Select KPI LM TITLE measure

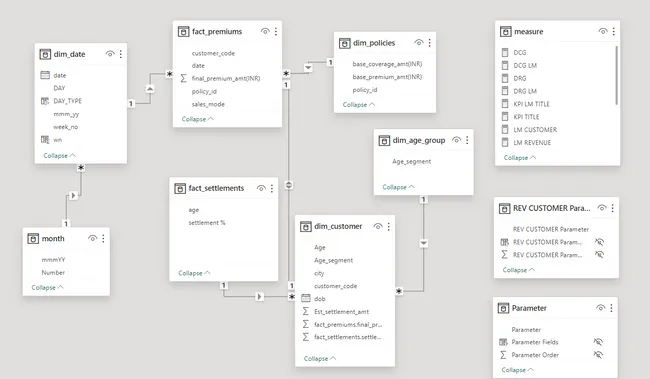pyautogui.click(x=531, y=104)
